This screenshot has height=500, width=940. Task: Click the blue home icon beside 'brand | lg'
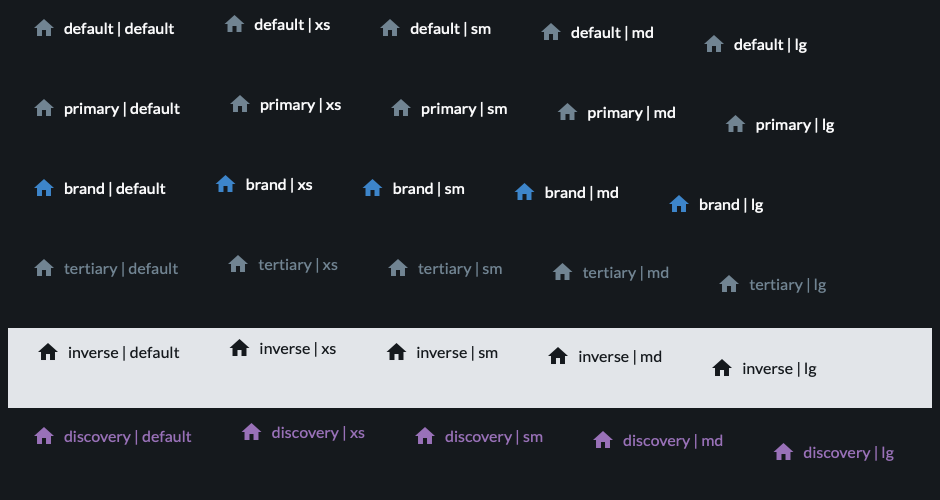point(679,204)
